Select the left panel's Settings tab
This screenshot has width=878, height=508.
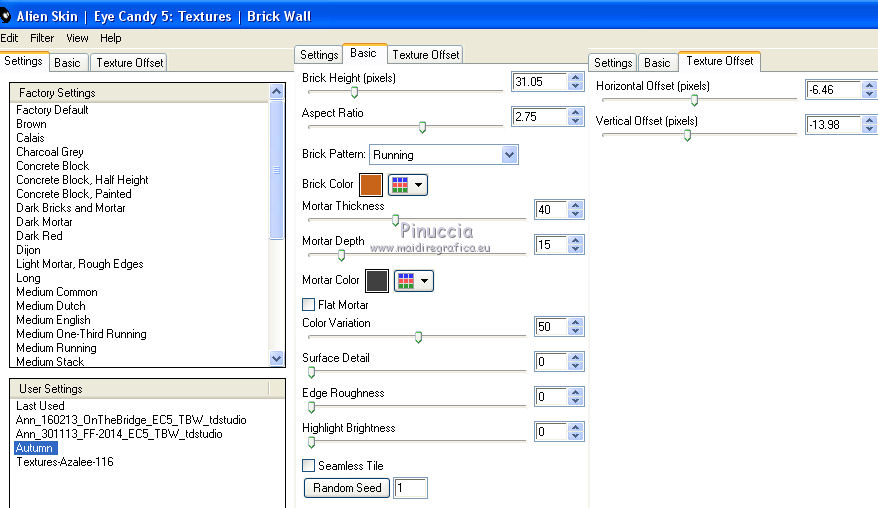[24, 61]
